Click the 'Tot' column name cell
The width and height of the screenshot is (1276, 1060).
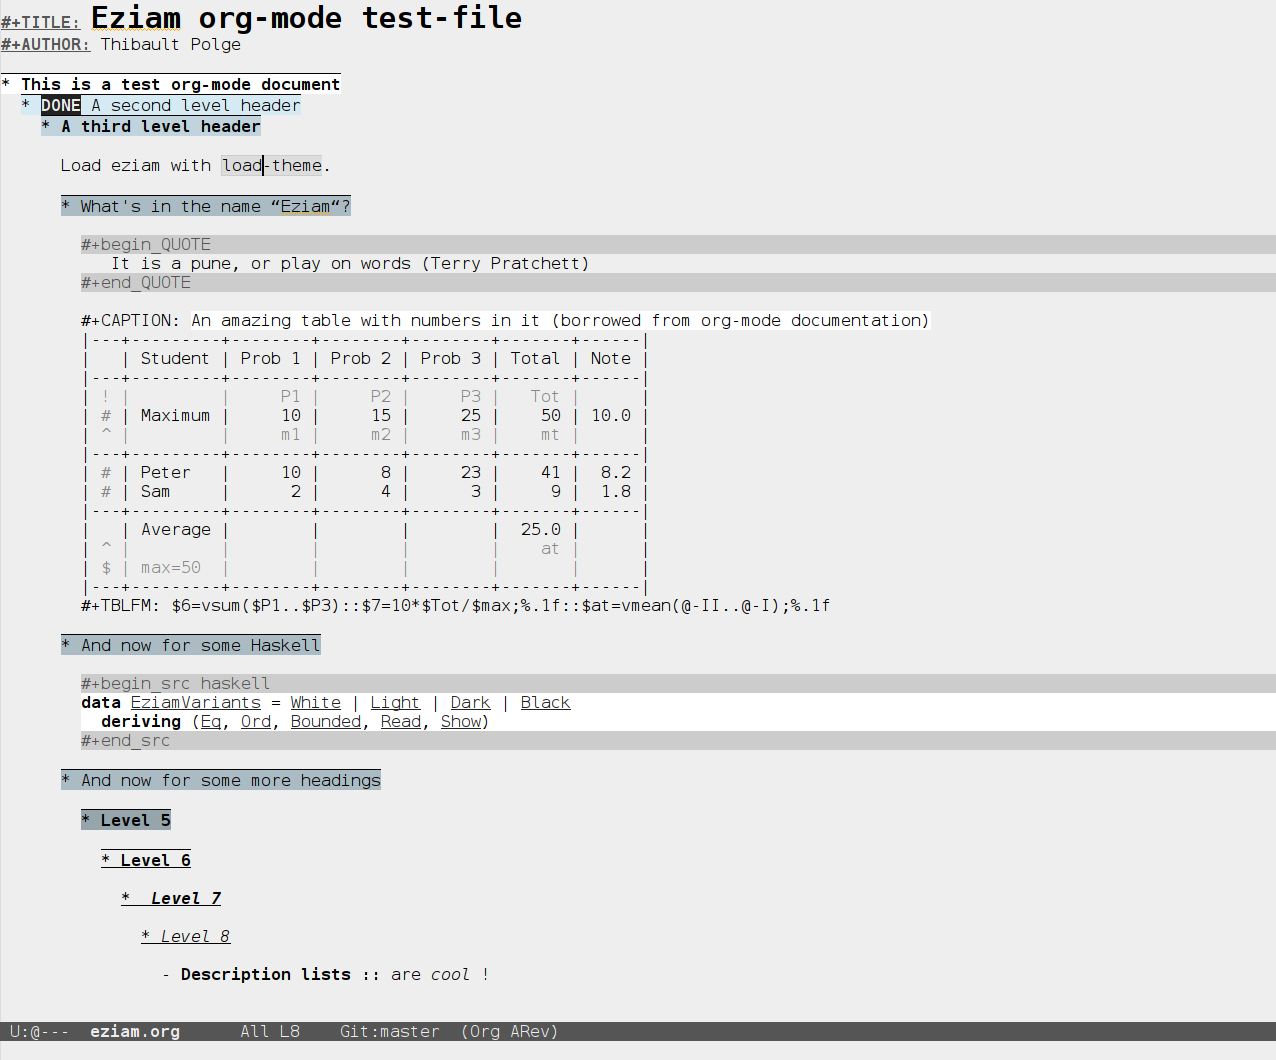[x=545, y=397]
